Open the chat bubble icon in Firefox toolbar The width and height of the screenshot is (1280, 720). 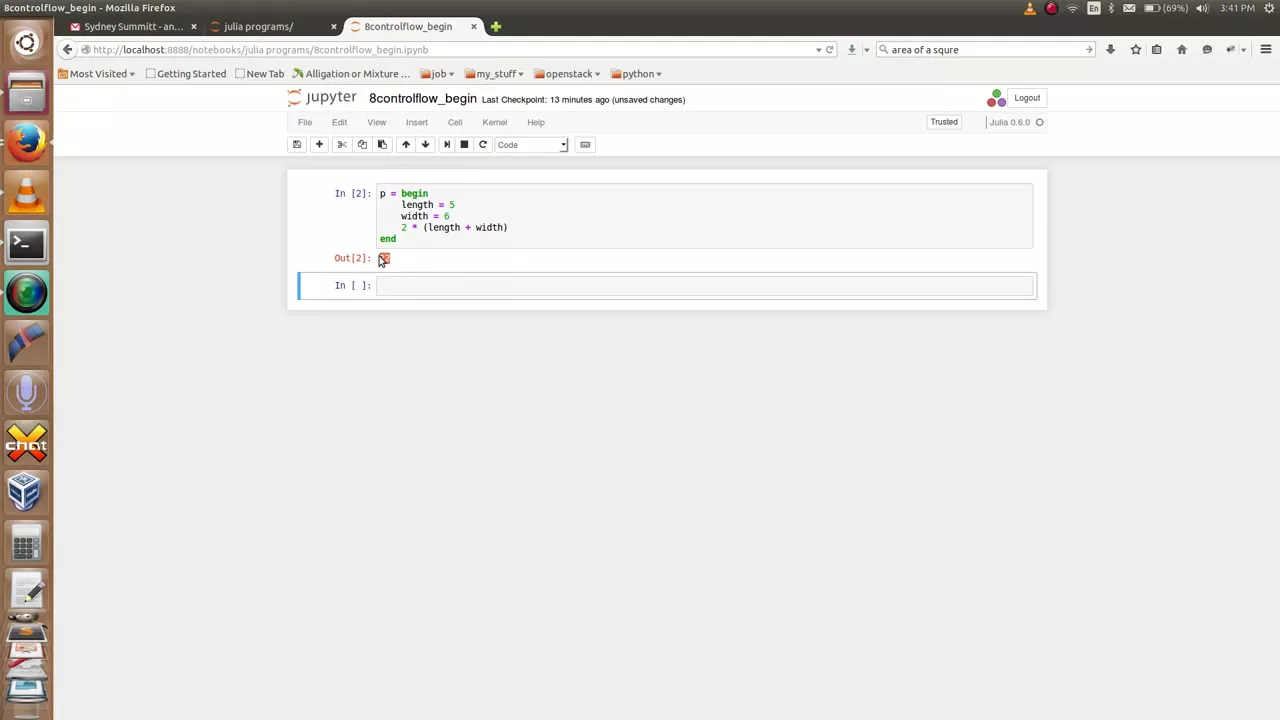click(x=1207, y=49)
